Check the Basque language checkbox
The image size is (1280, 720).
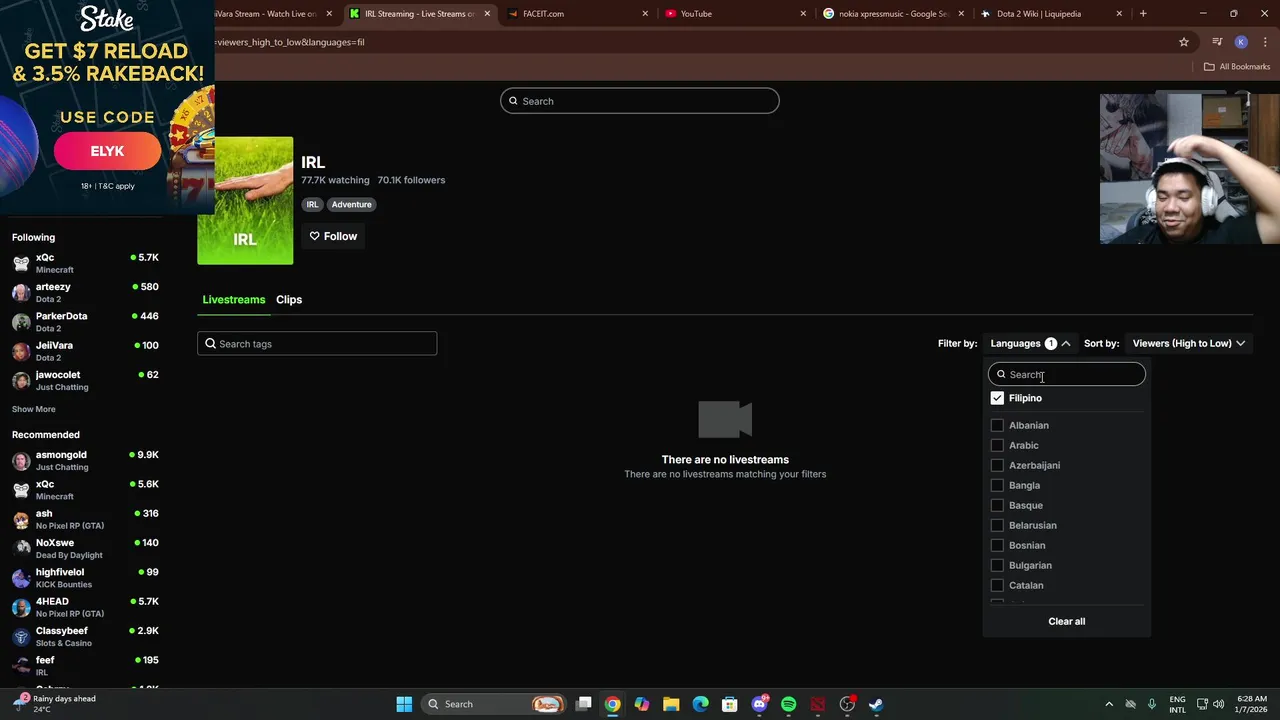pyautogui.click(x=997, y=505)
